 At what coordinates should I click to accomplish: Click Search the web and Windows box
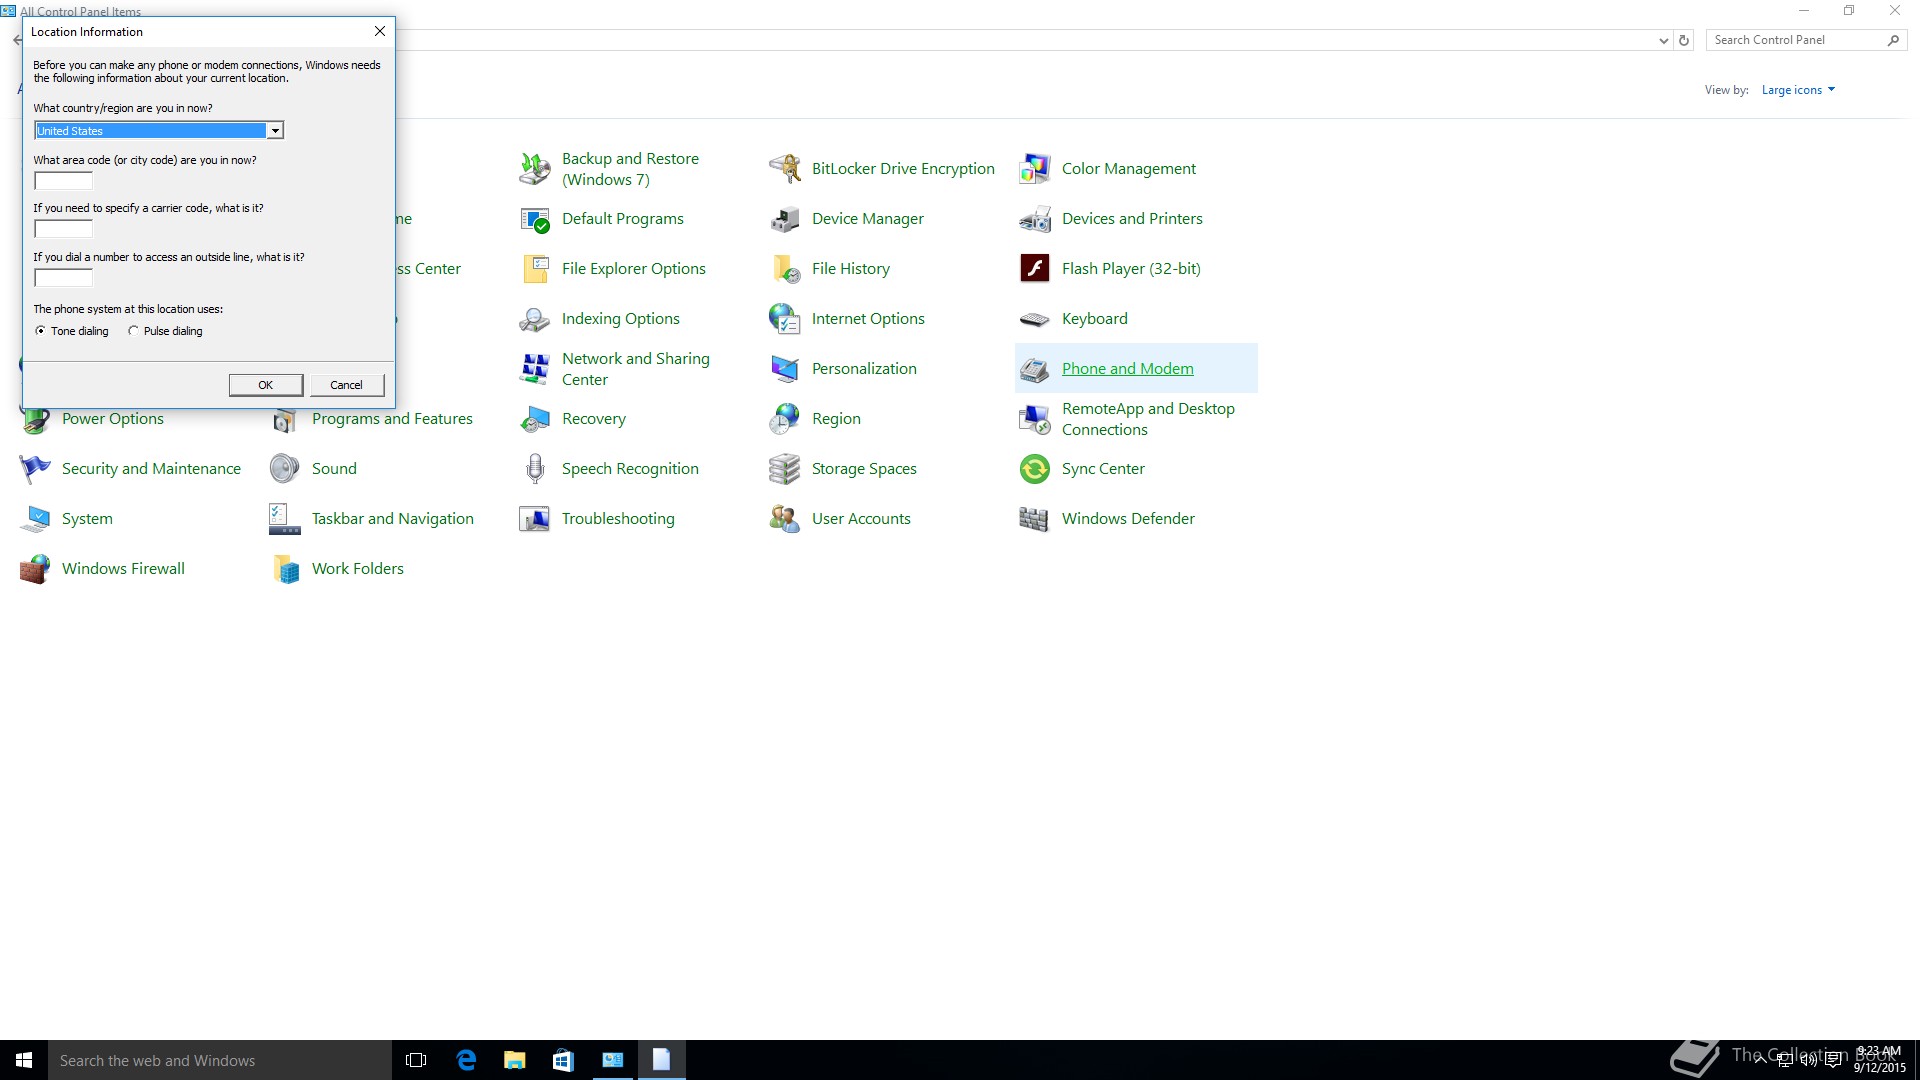220,1060
